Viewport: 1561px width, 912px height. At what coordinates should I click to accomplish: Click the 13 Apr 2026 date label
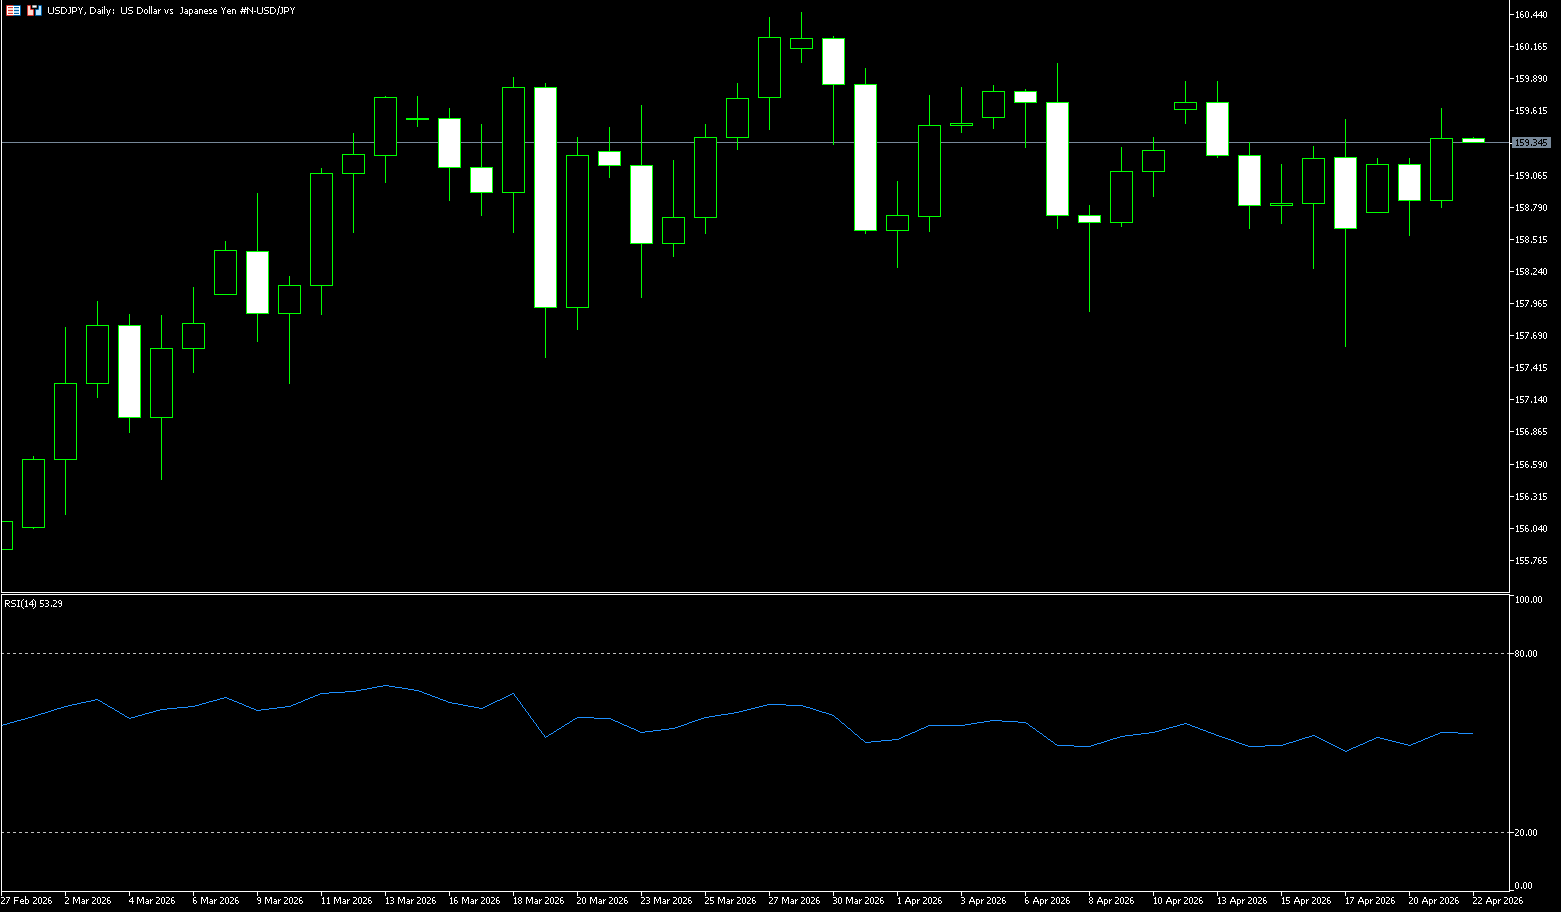pyautogui.click(x=1241, y=901)
